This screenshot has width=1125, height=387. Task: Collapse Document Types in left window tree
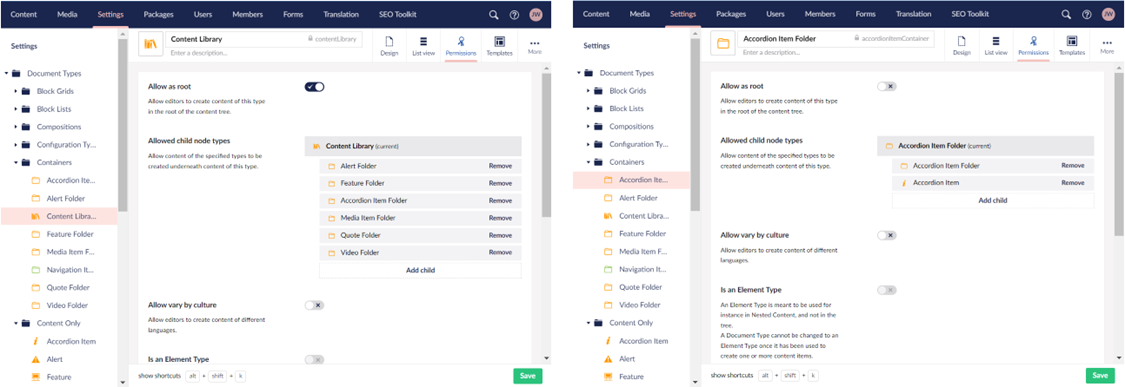pyautogui.click(x=6, y=73)
